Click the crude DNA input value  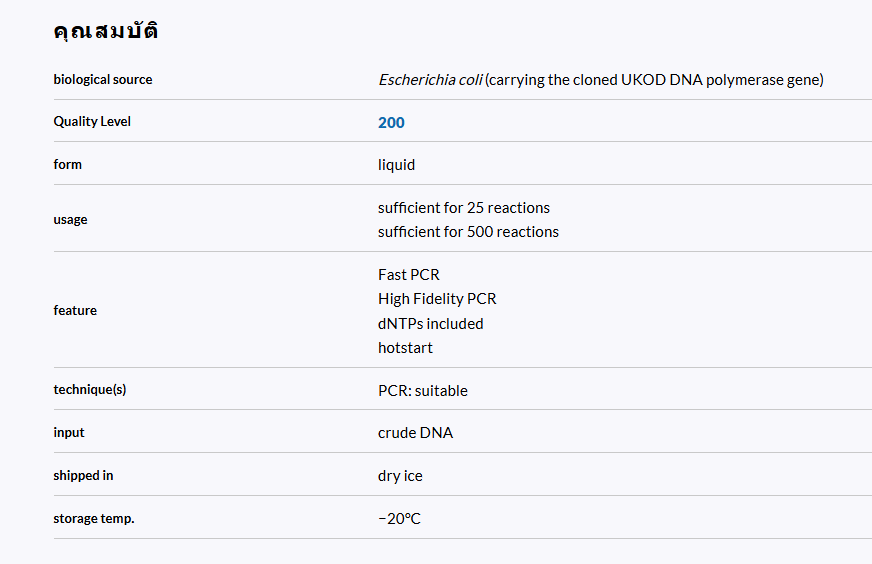point(415,433)
